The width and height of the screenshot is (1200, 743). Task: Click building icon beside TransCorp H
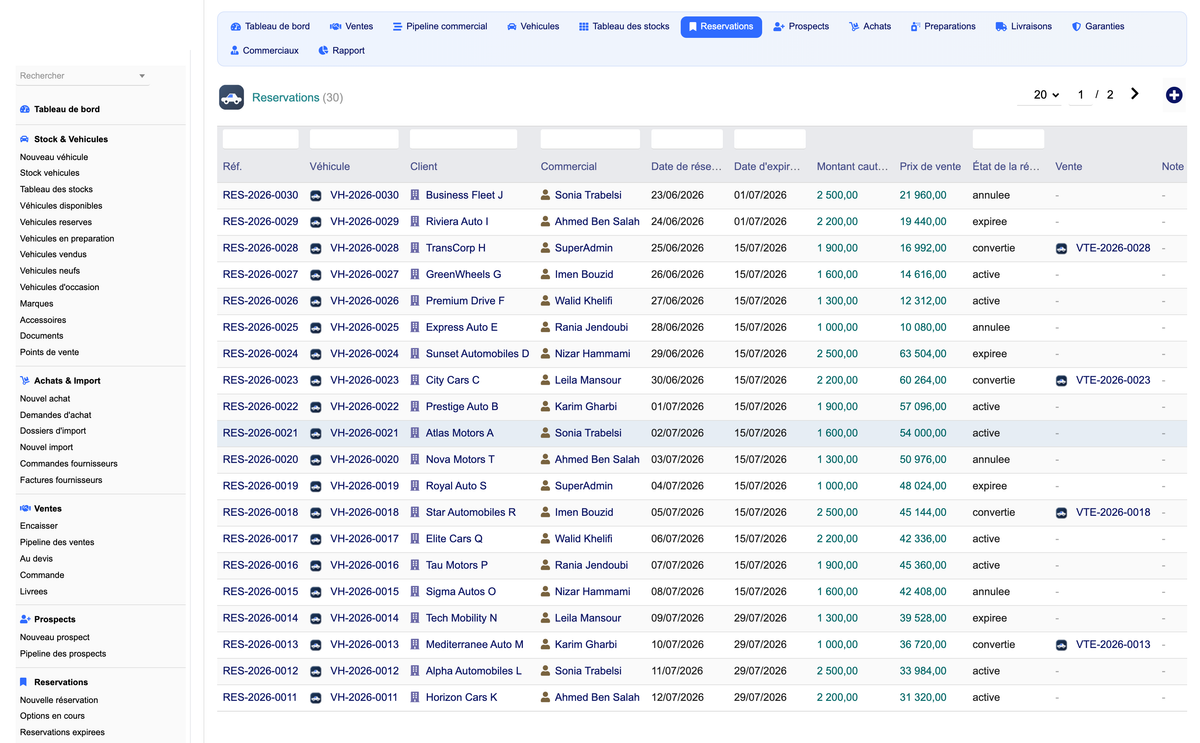(415, 248)
